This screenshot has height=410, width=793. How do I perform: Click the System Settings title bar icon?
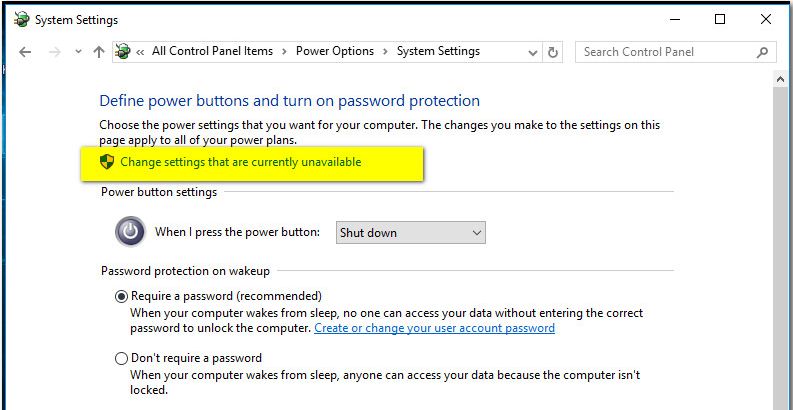(x=22, y=19)
